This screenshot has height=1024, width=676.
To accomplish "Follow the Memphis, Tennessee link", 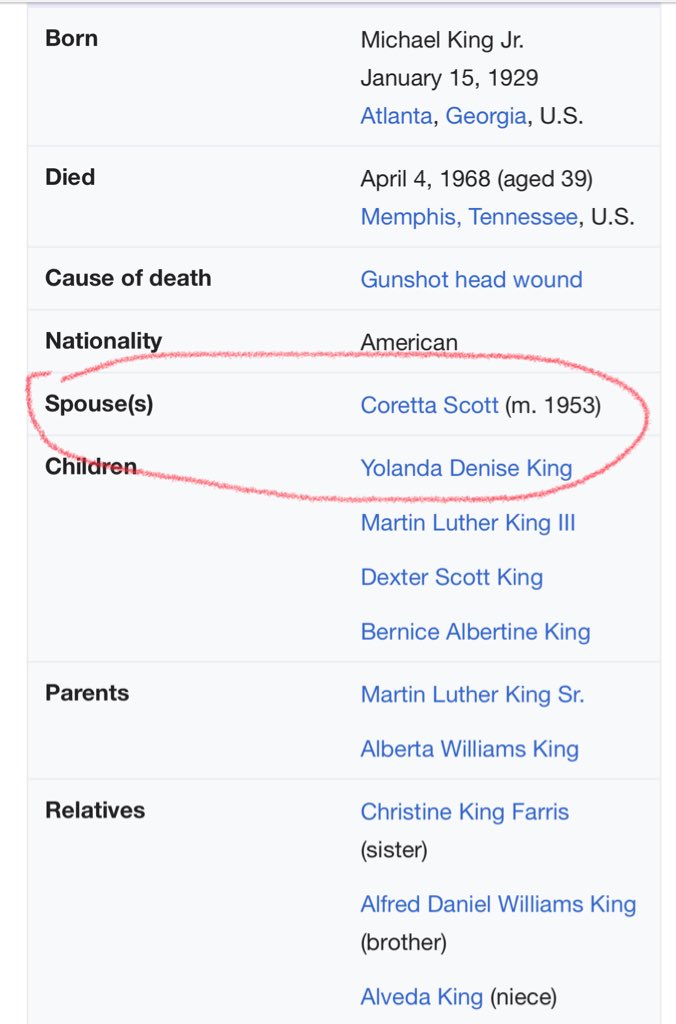I will 470,217.
